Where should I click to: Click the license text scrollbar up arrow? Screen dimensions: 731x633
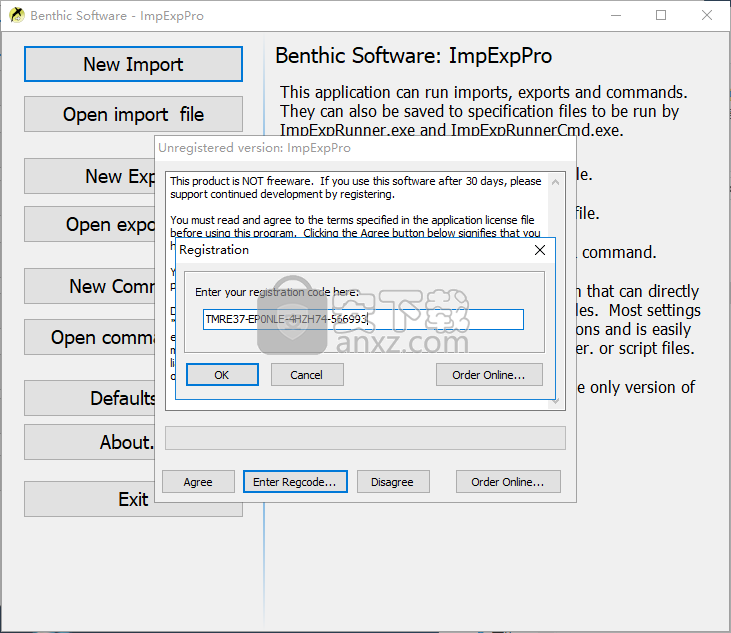click(555, 182)
